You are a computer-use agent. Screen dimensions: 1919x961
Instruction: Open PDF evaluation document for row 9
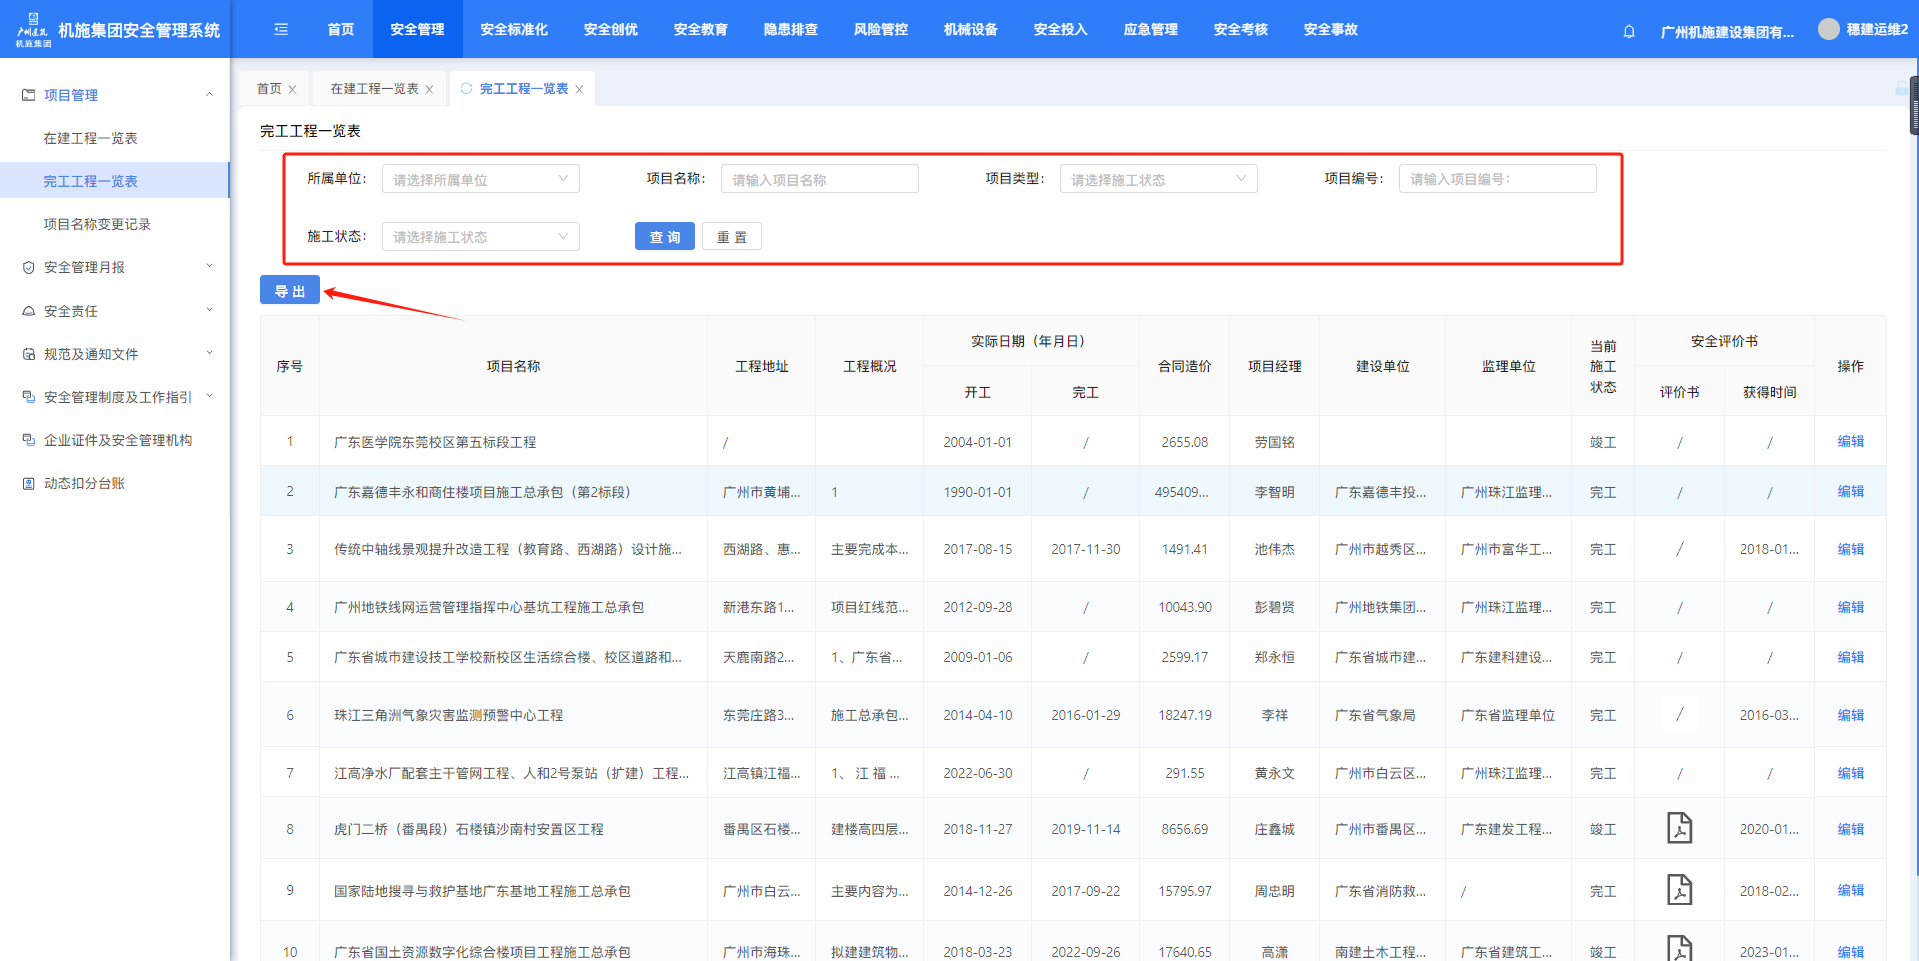click(x=1679, y=889)
